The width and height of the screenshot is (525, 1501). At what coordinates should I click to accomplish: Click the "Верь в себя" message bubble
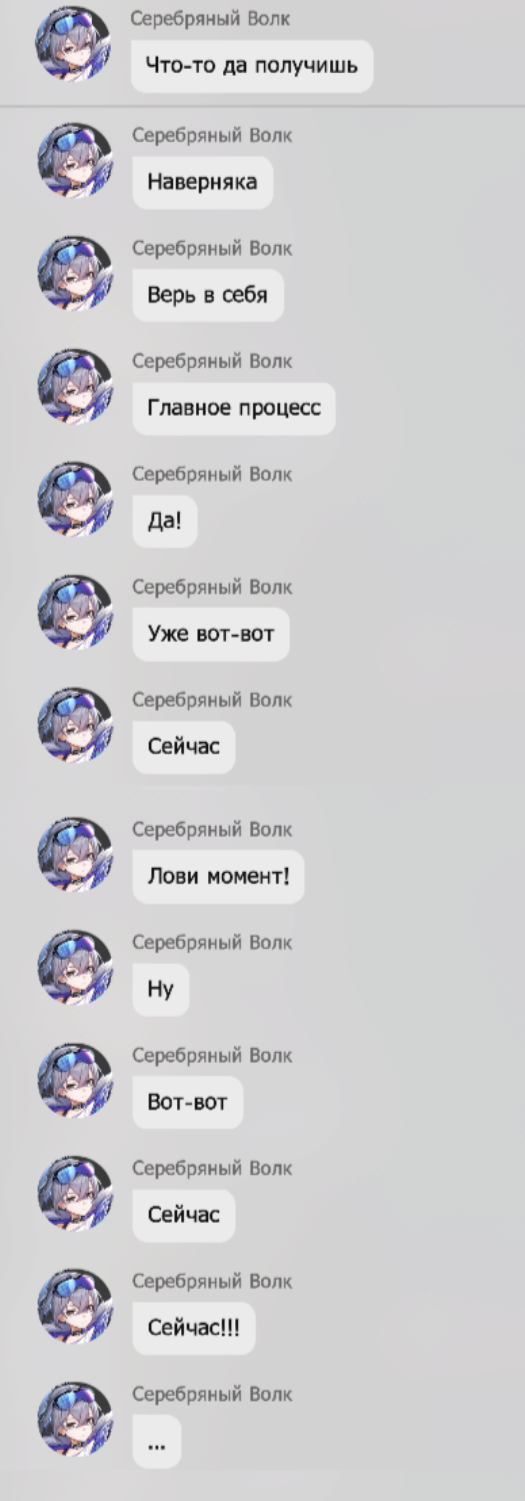click(x=208, y=295)
